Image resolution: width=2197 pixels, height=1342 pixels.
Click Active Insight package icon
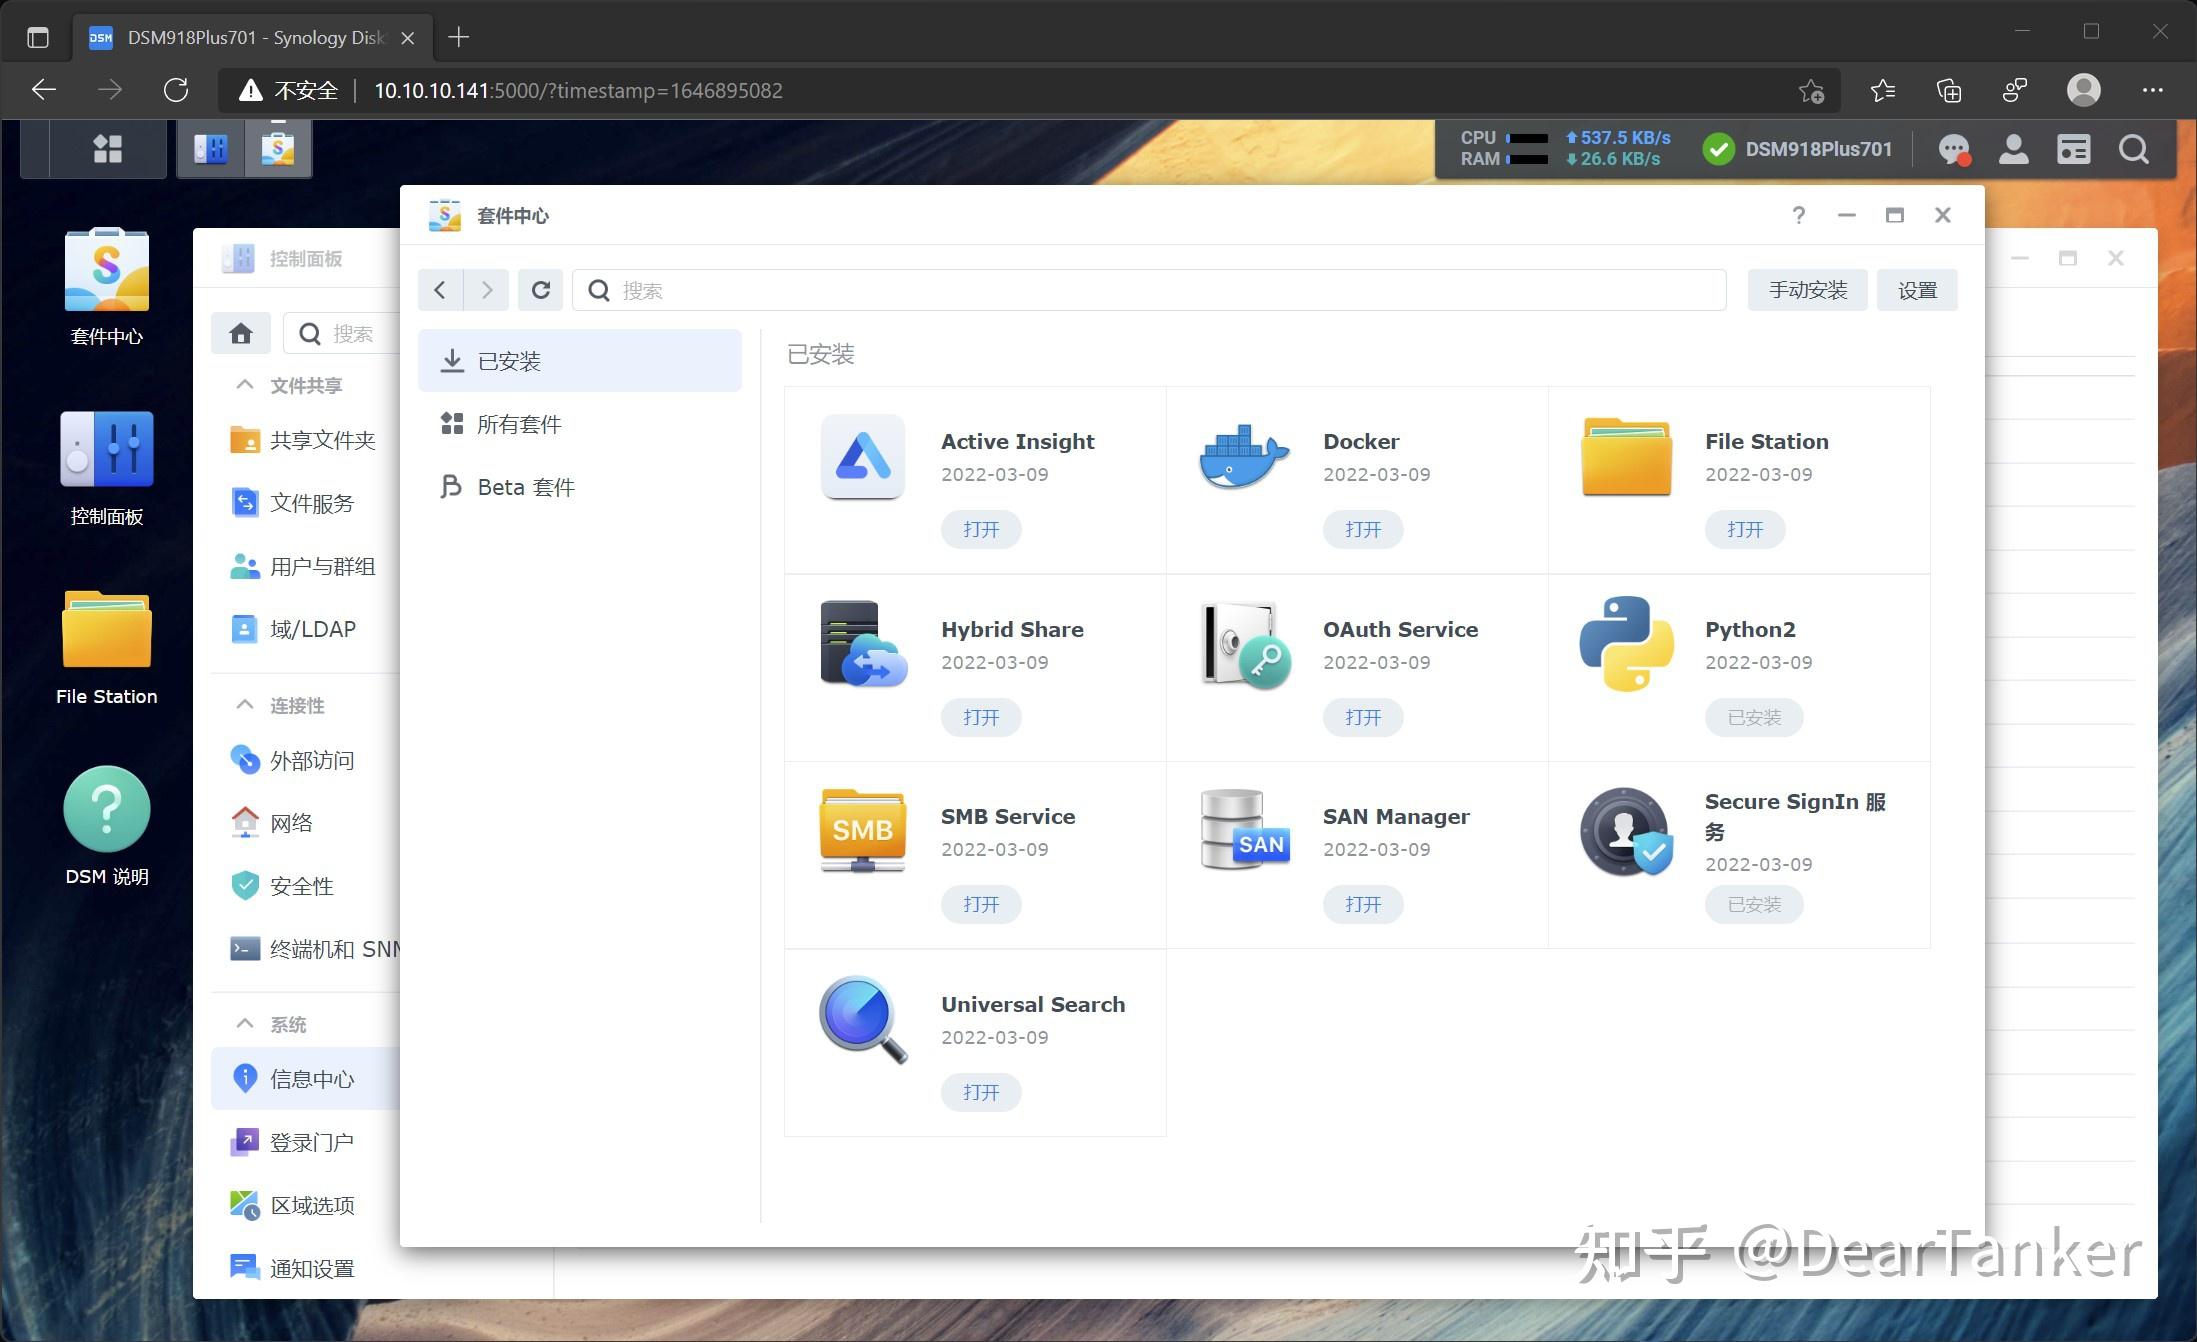coord(862,457)
